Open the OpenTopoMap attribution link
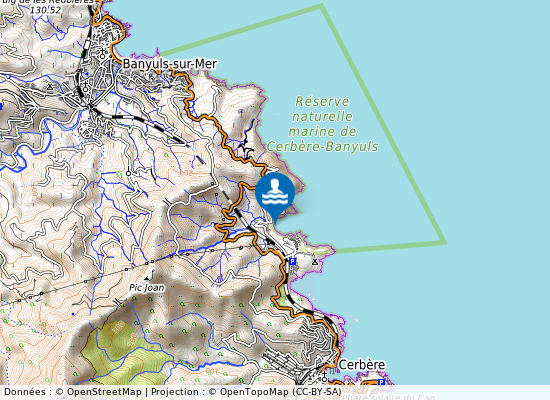Image resolution: width=550 pixels, height=400 pixels. pos(254,392)
